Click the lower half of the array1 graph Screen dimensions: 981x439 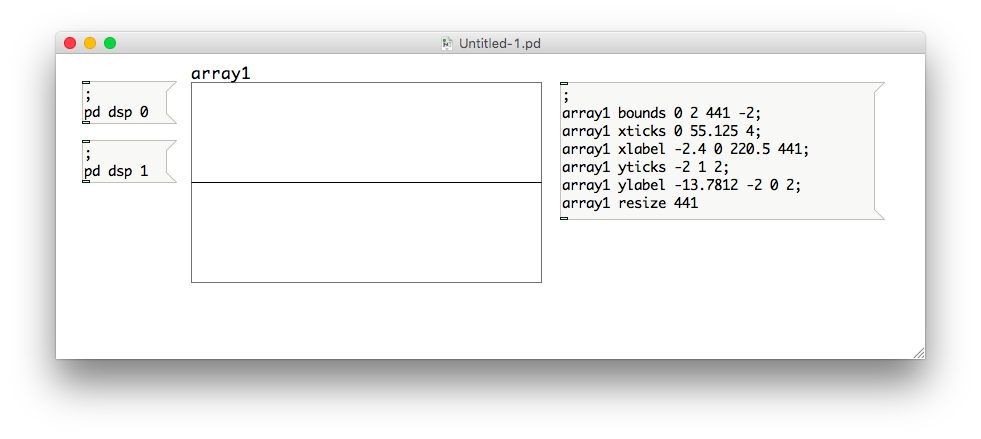coord(366,233)
